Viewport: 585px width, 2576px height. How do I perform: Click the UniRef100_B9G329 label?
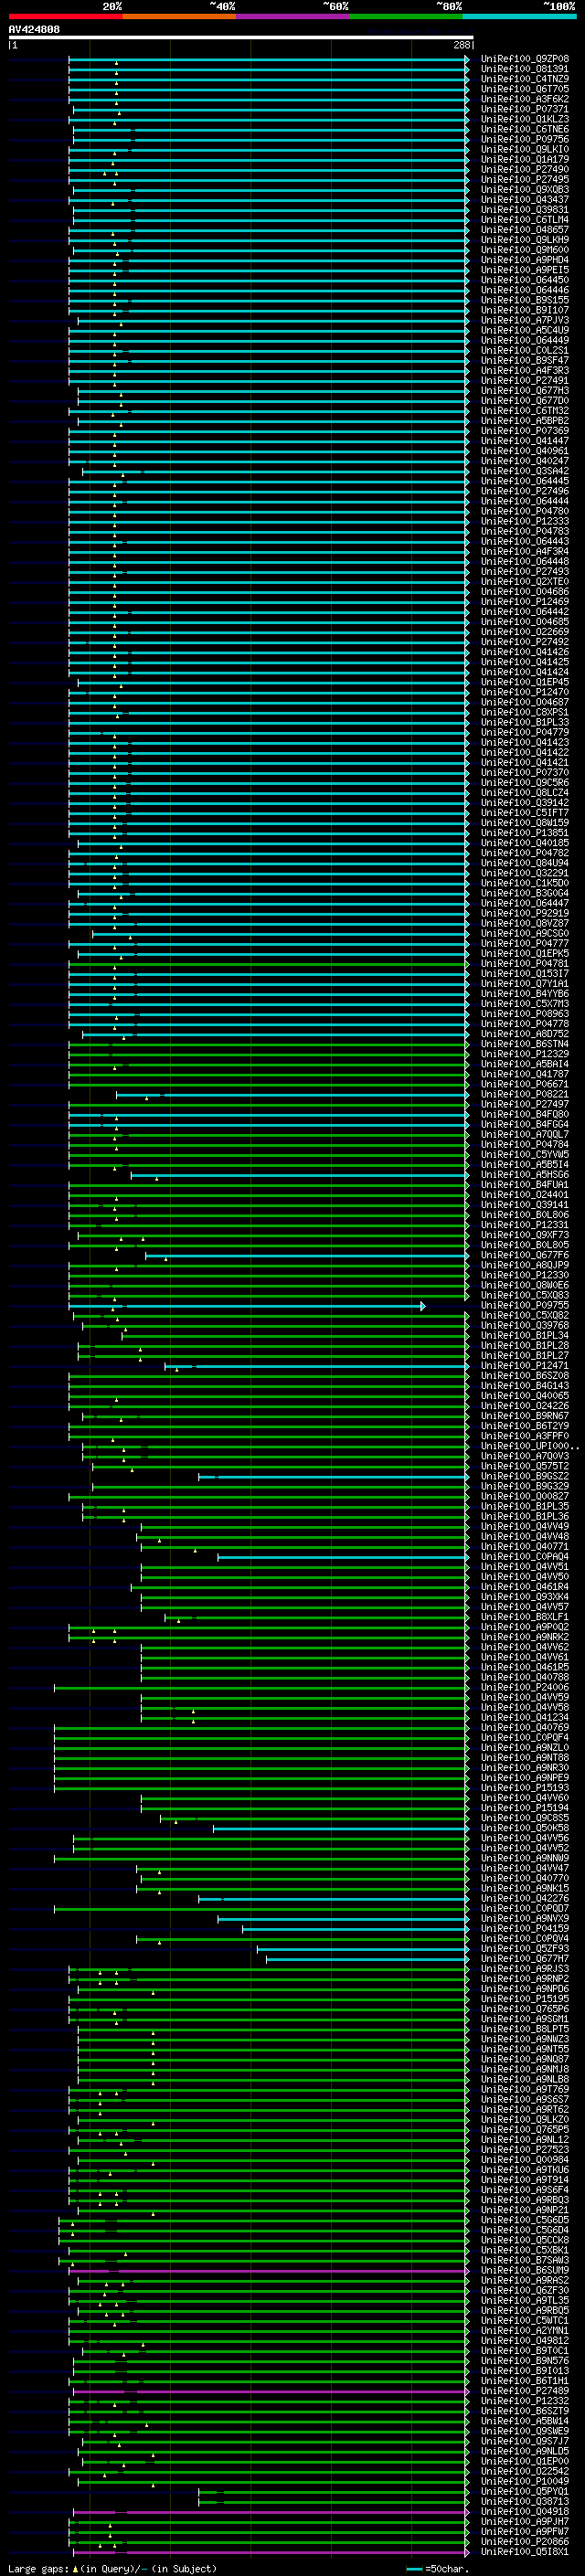pyautogui.click(x=525, y=1486)
